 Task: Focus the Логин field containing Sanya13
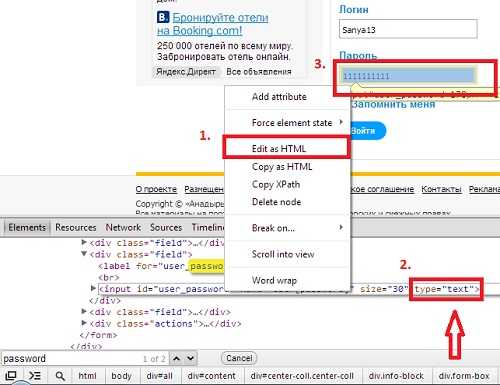coord(408,30)
